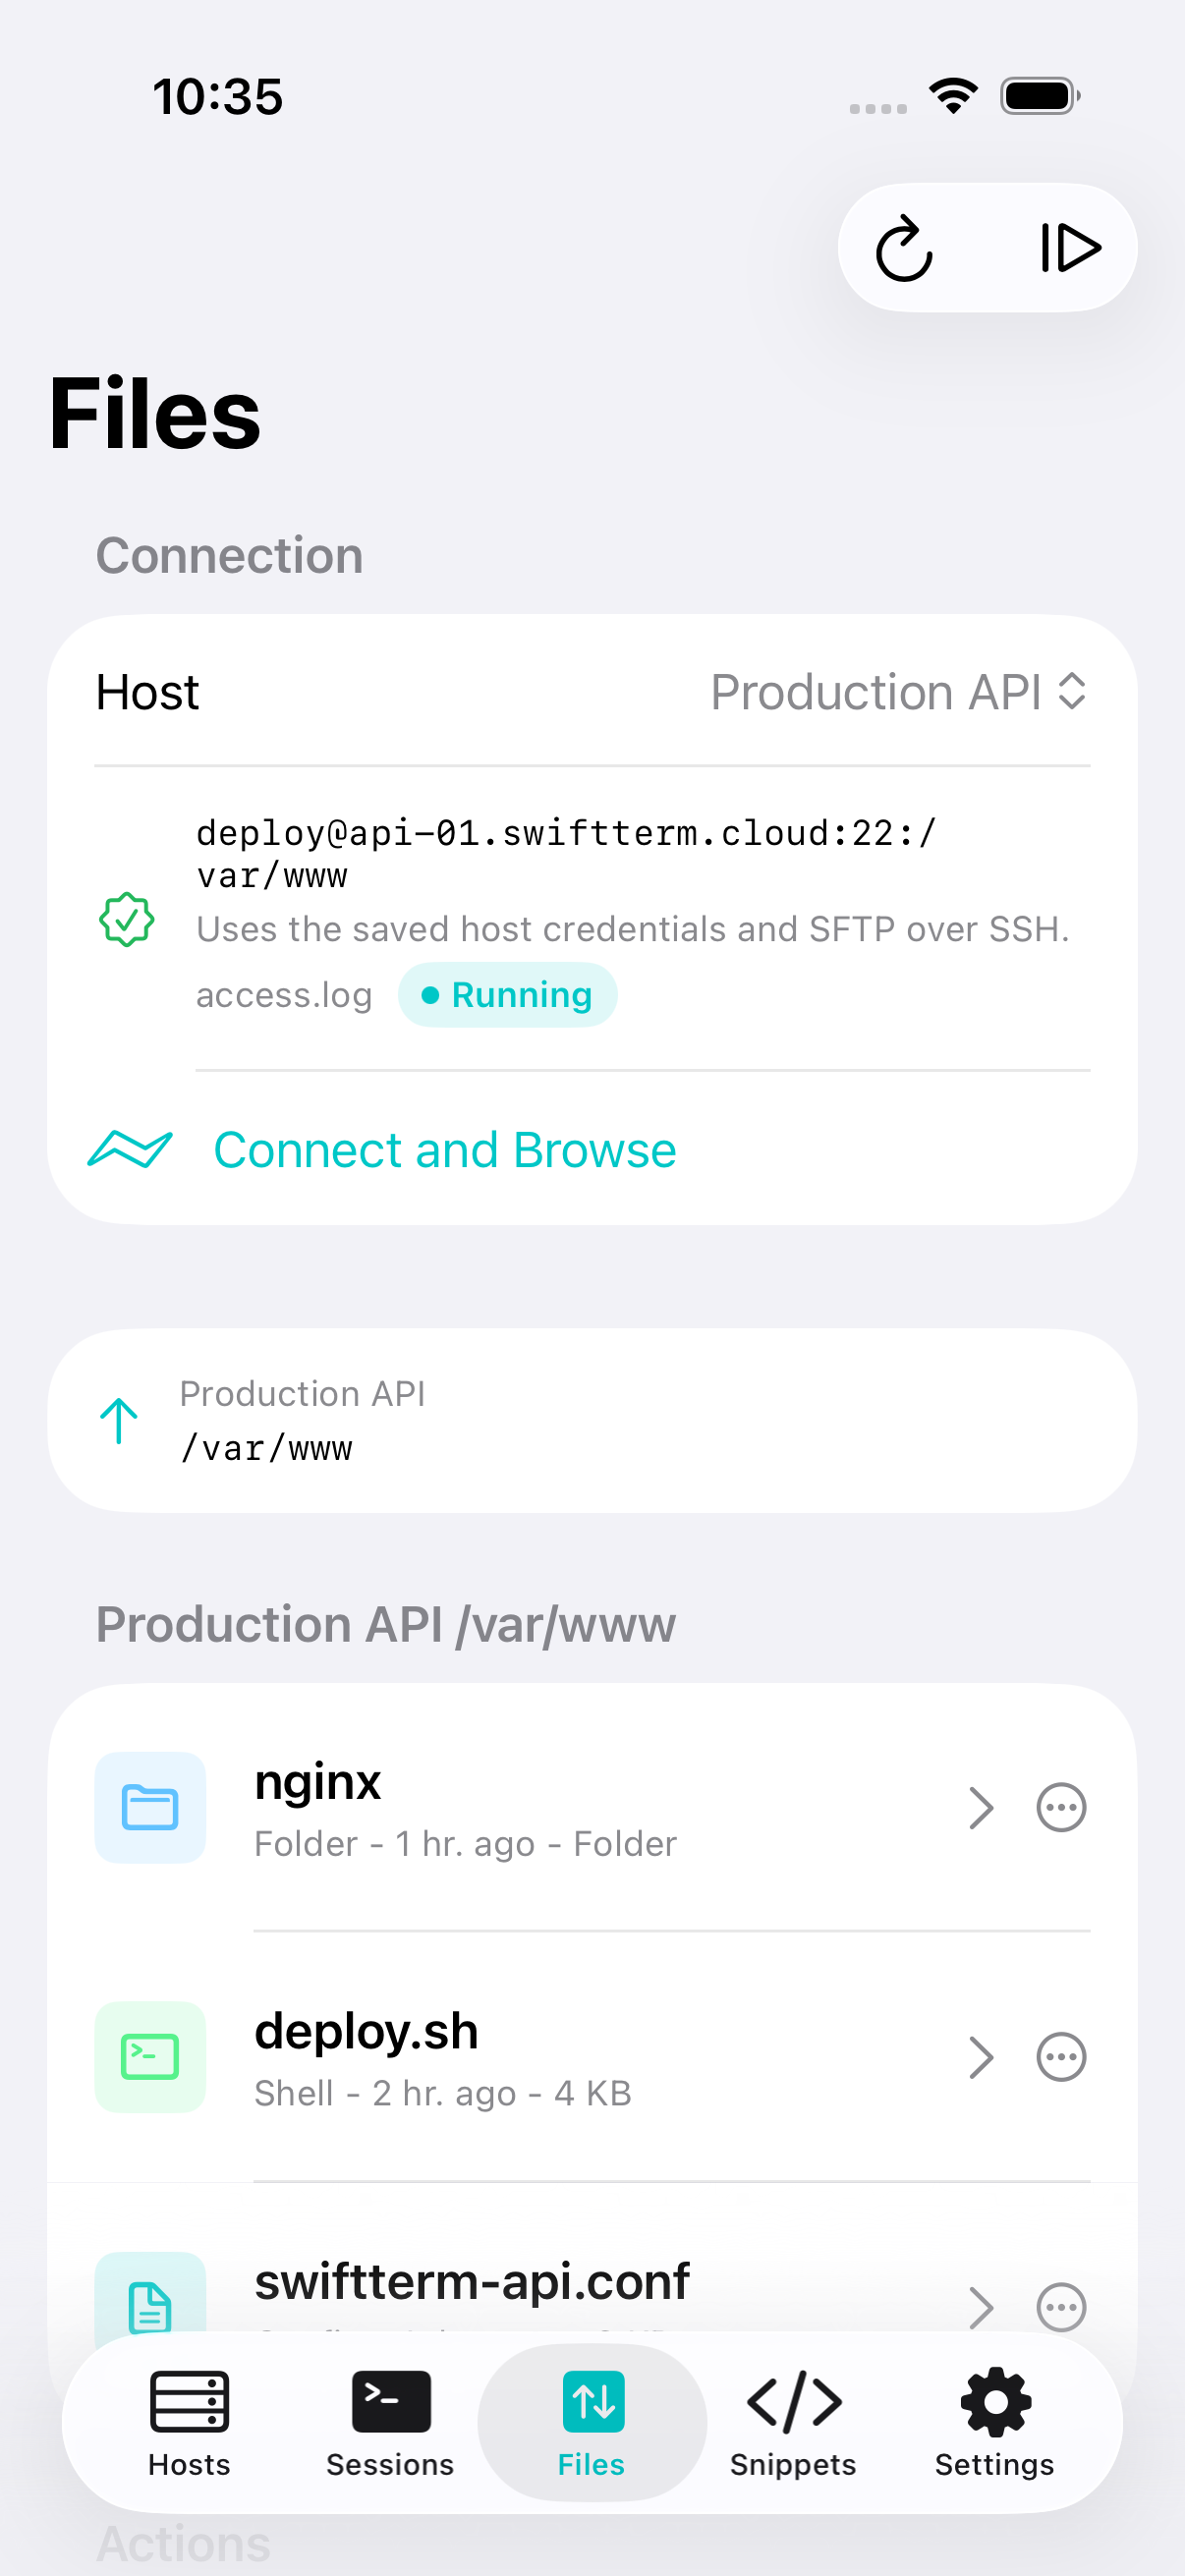Image resolution: width=1185 pixels, height=2576 pixels.
Task: Open the Settings tab
Action: [x=995, y=2422]
